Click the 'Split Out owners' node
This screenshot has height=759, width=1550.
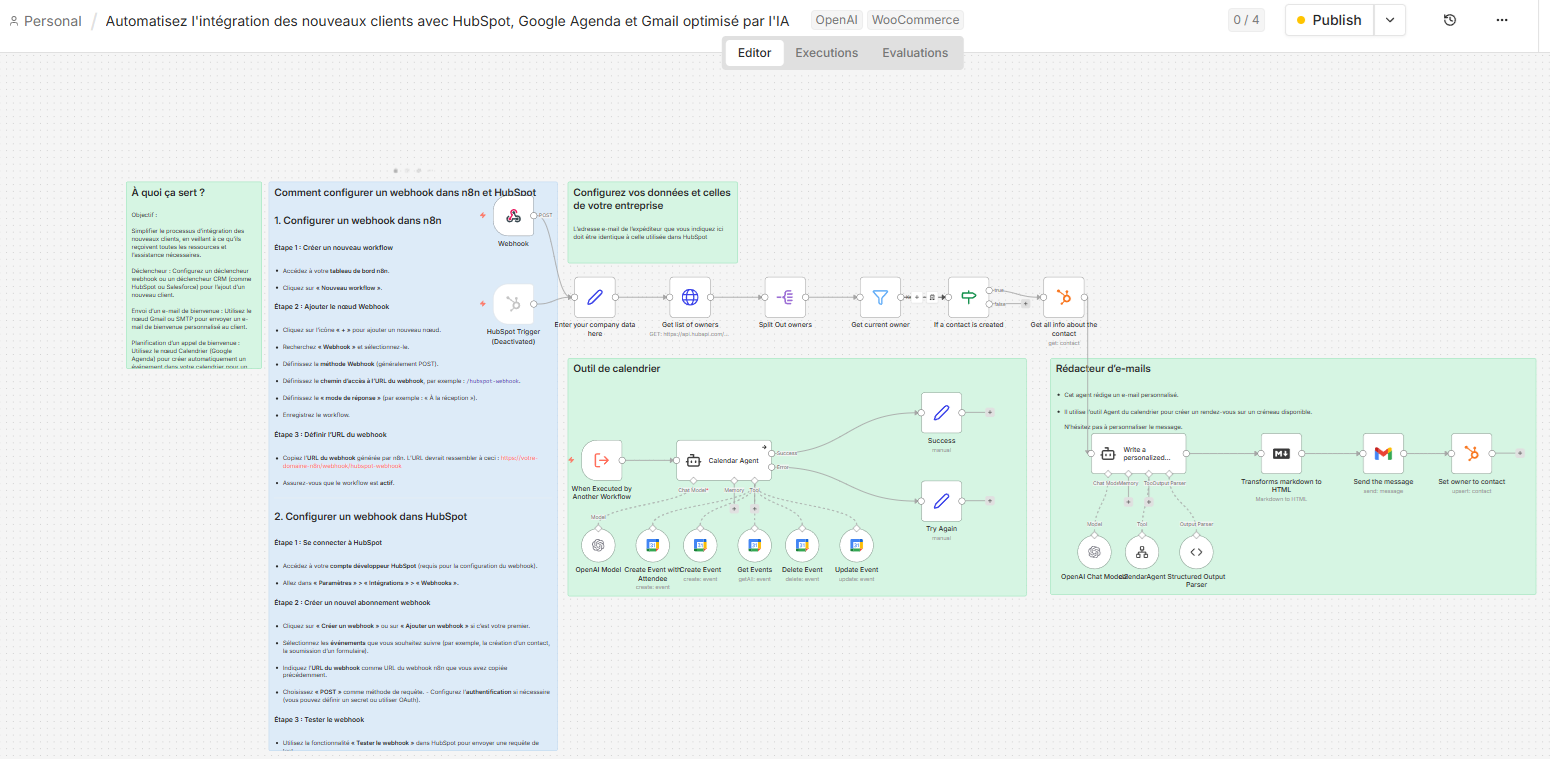[x=785, y=297]
